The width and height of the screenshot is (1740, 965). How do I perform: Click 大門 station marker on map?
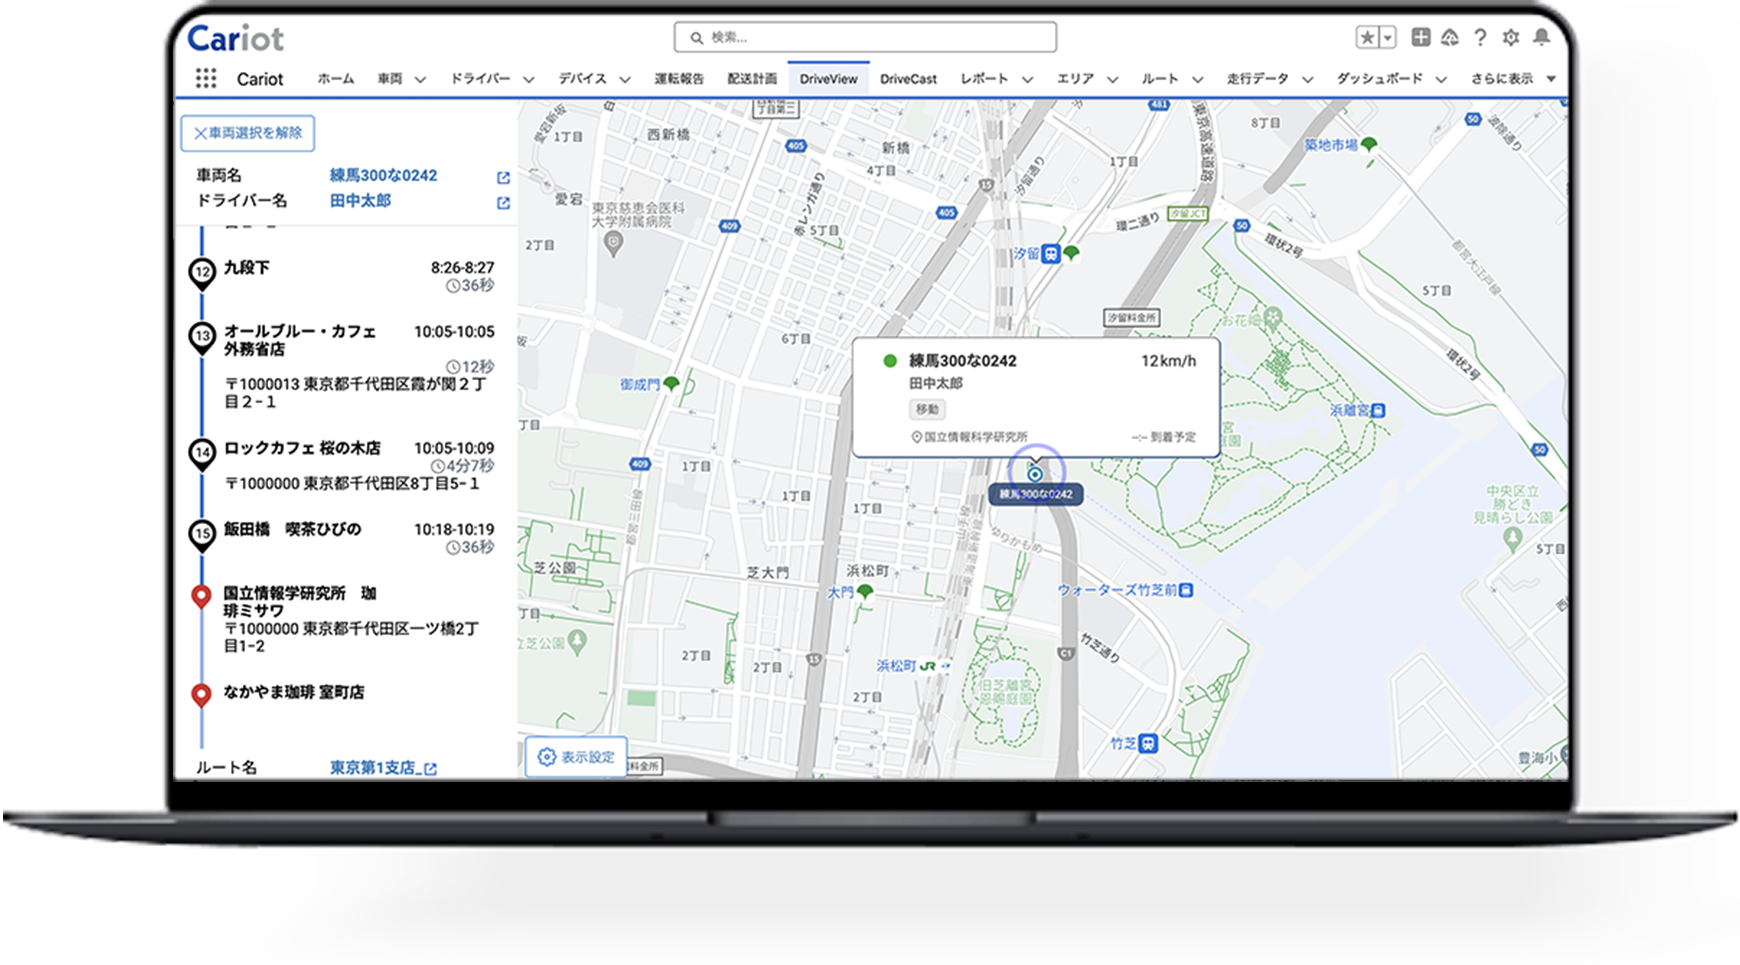click(x=865, y=593)
